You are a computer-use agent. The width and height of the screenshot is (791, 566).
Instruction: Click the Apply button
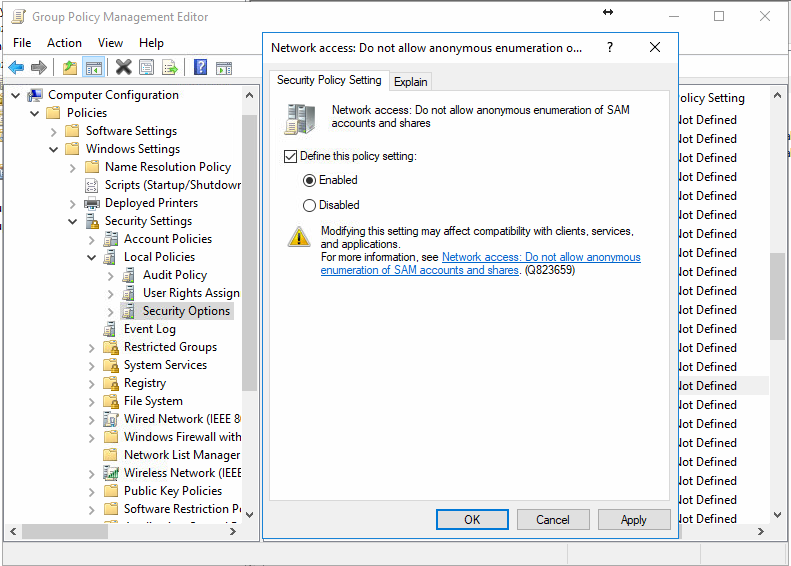(633, 520)
